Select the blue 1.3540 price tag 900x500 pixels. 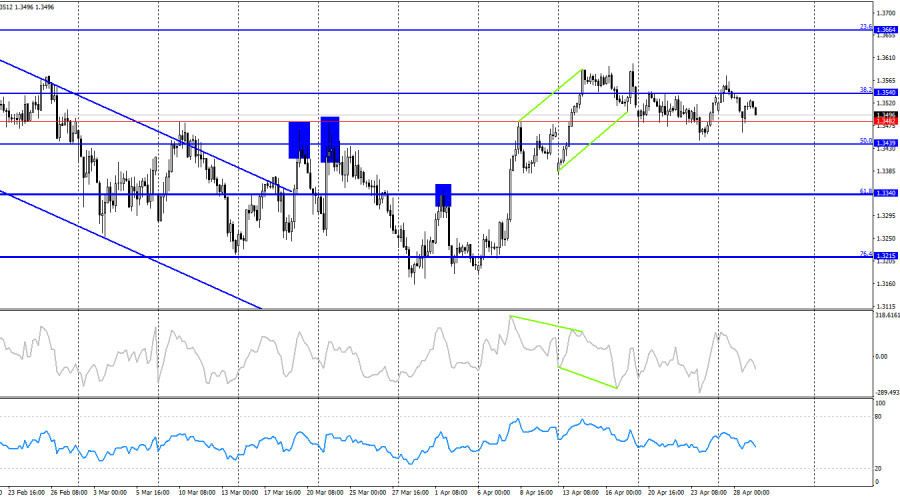click(x=885, y=93)
